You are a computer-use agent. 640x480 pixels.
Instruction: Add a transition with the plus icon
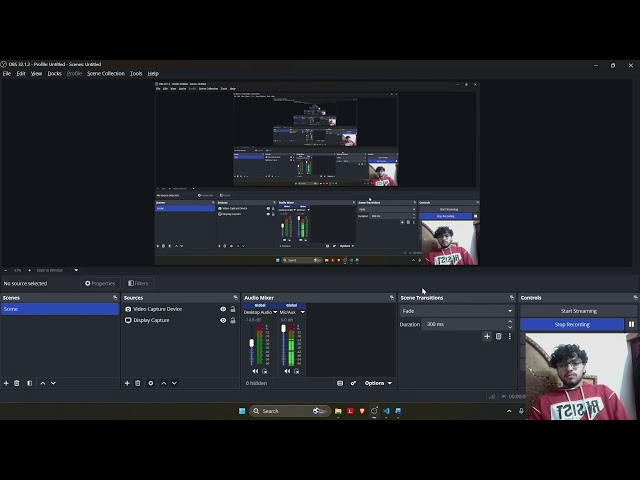click(487, 336)
